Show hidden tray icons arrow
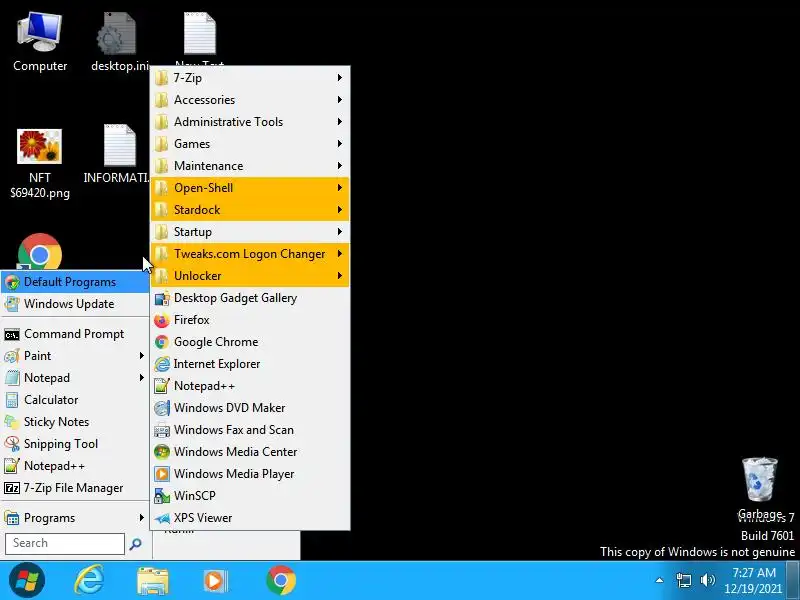This screenshot has width=800, height=600. click(660, 580)
